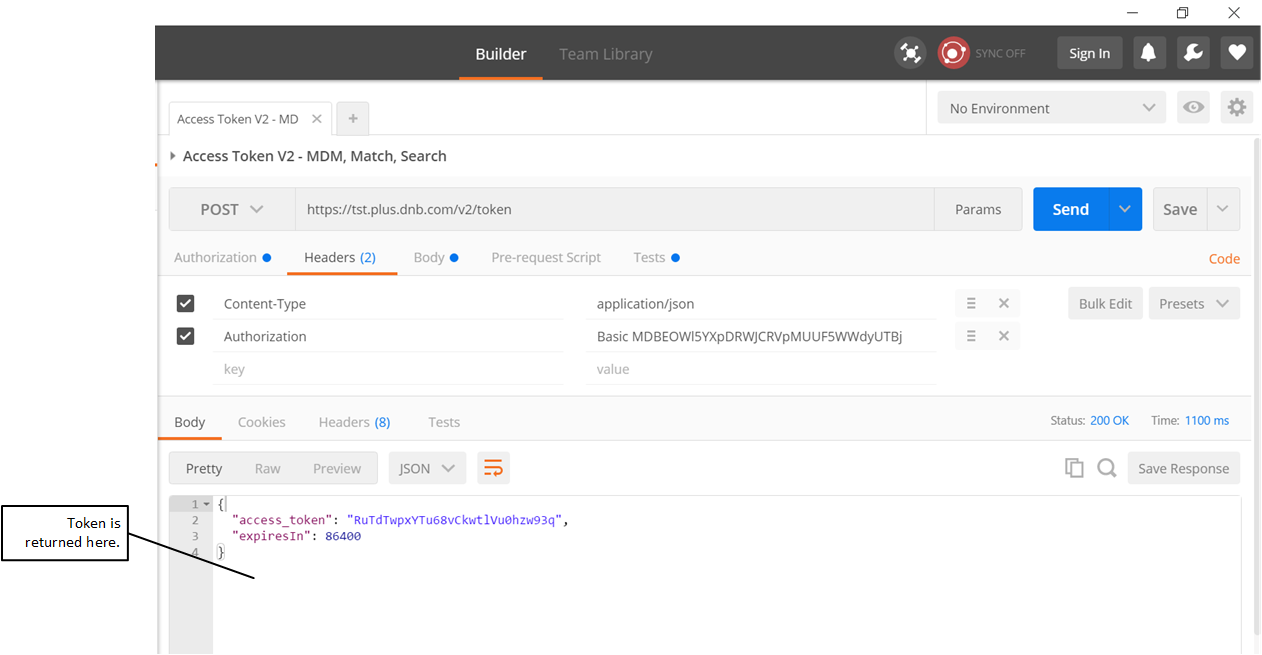The width and height of the screenshot is (1262, 655).
Task: Click the vertical scrollbar on right edge
Action: pyautogui.click(x=1257, y=388)
